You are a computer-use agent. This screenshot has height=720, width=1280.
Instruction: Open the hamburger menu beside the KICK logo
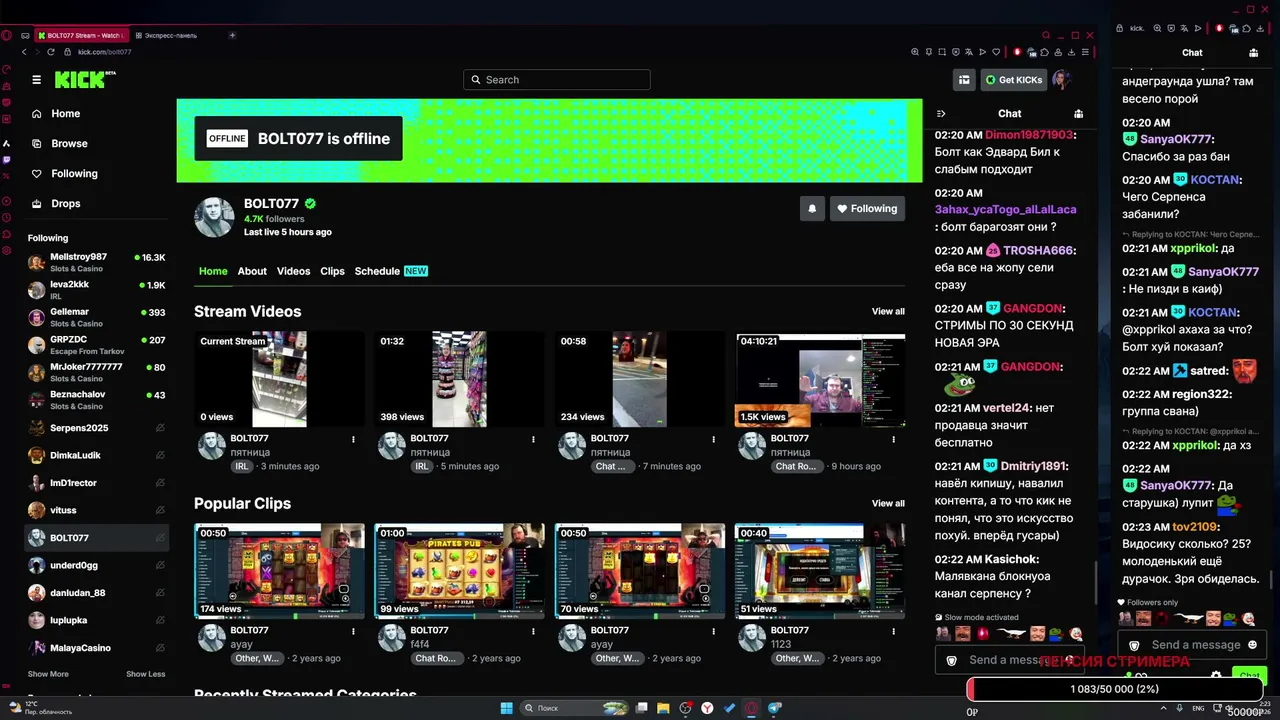point(36,80)
